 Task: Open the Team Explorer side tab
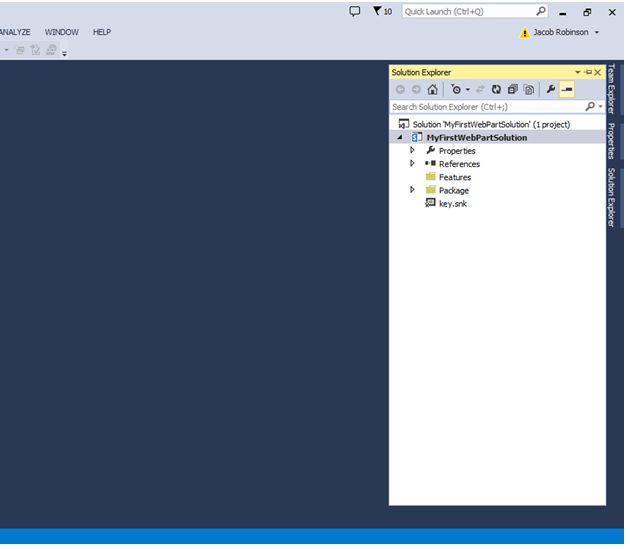click(x=611, y=89)
